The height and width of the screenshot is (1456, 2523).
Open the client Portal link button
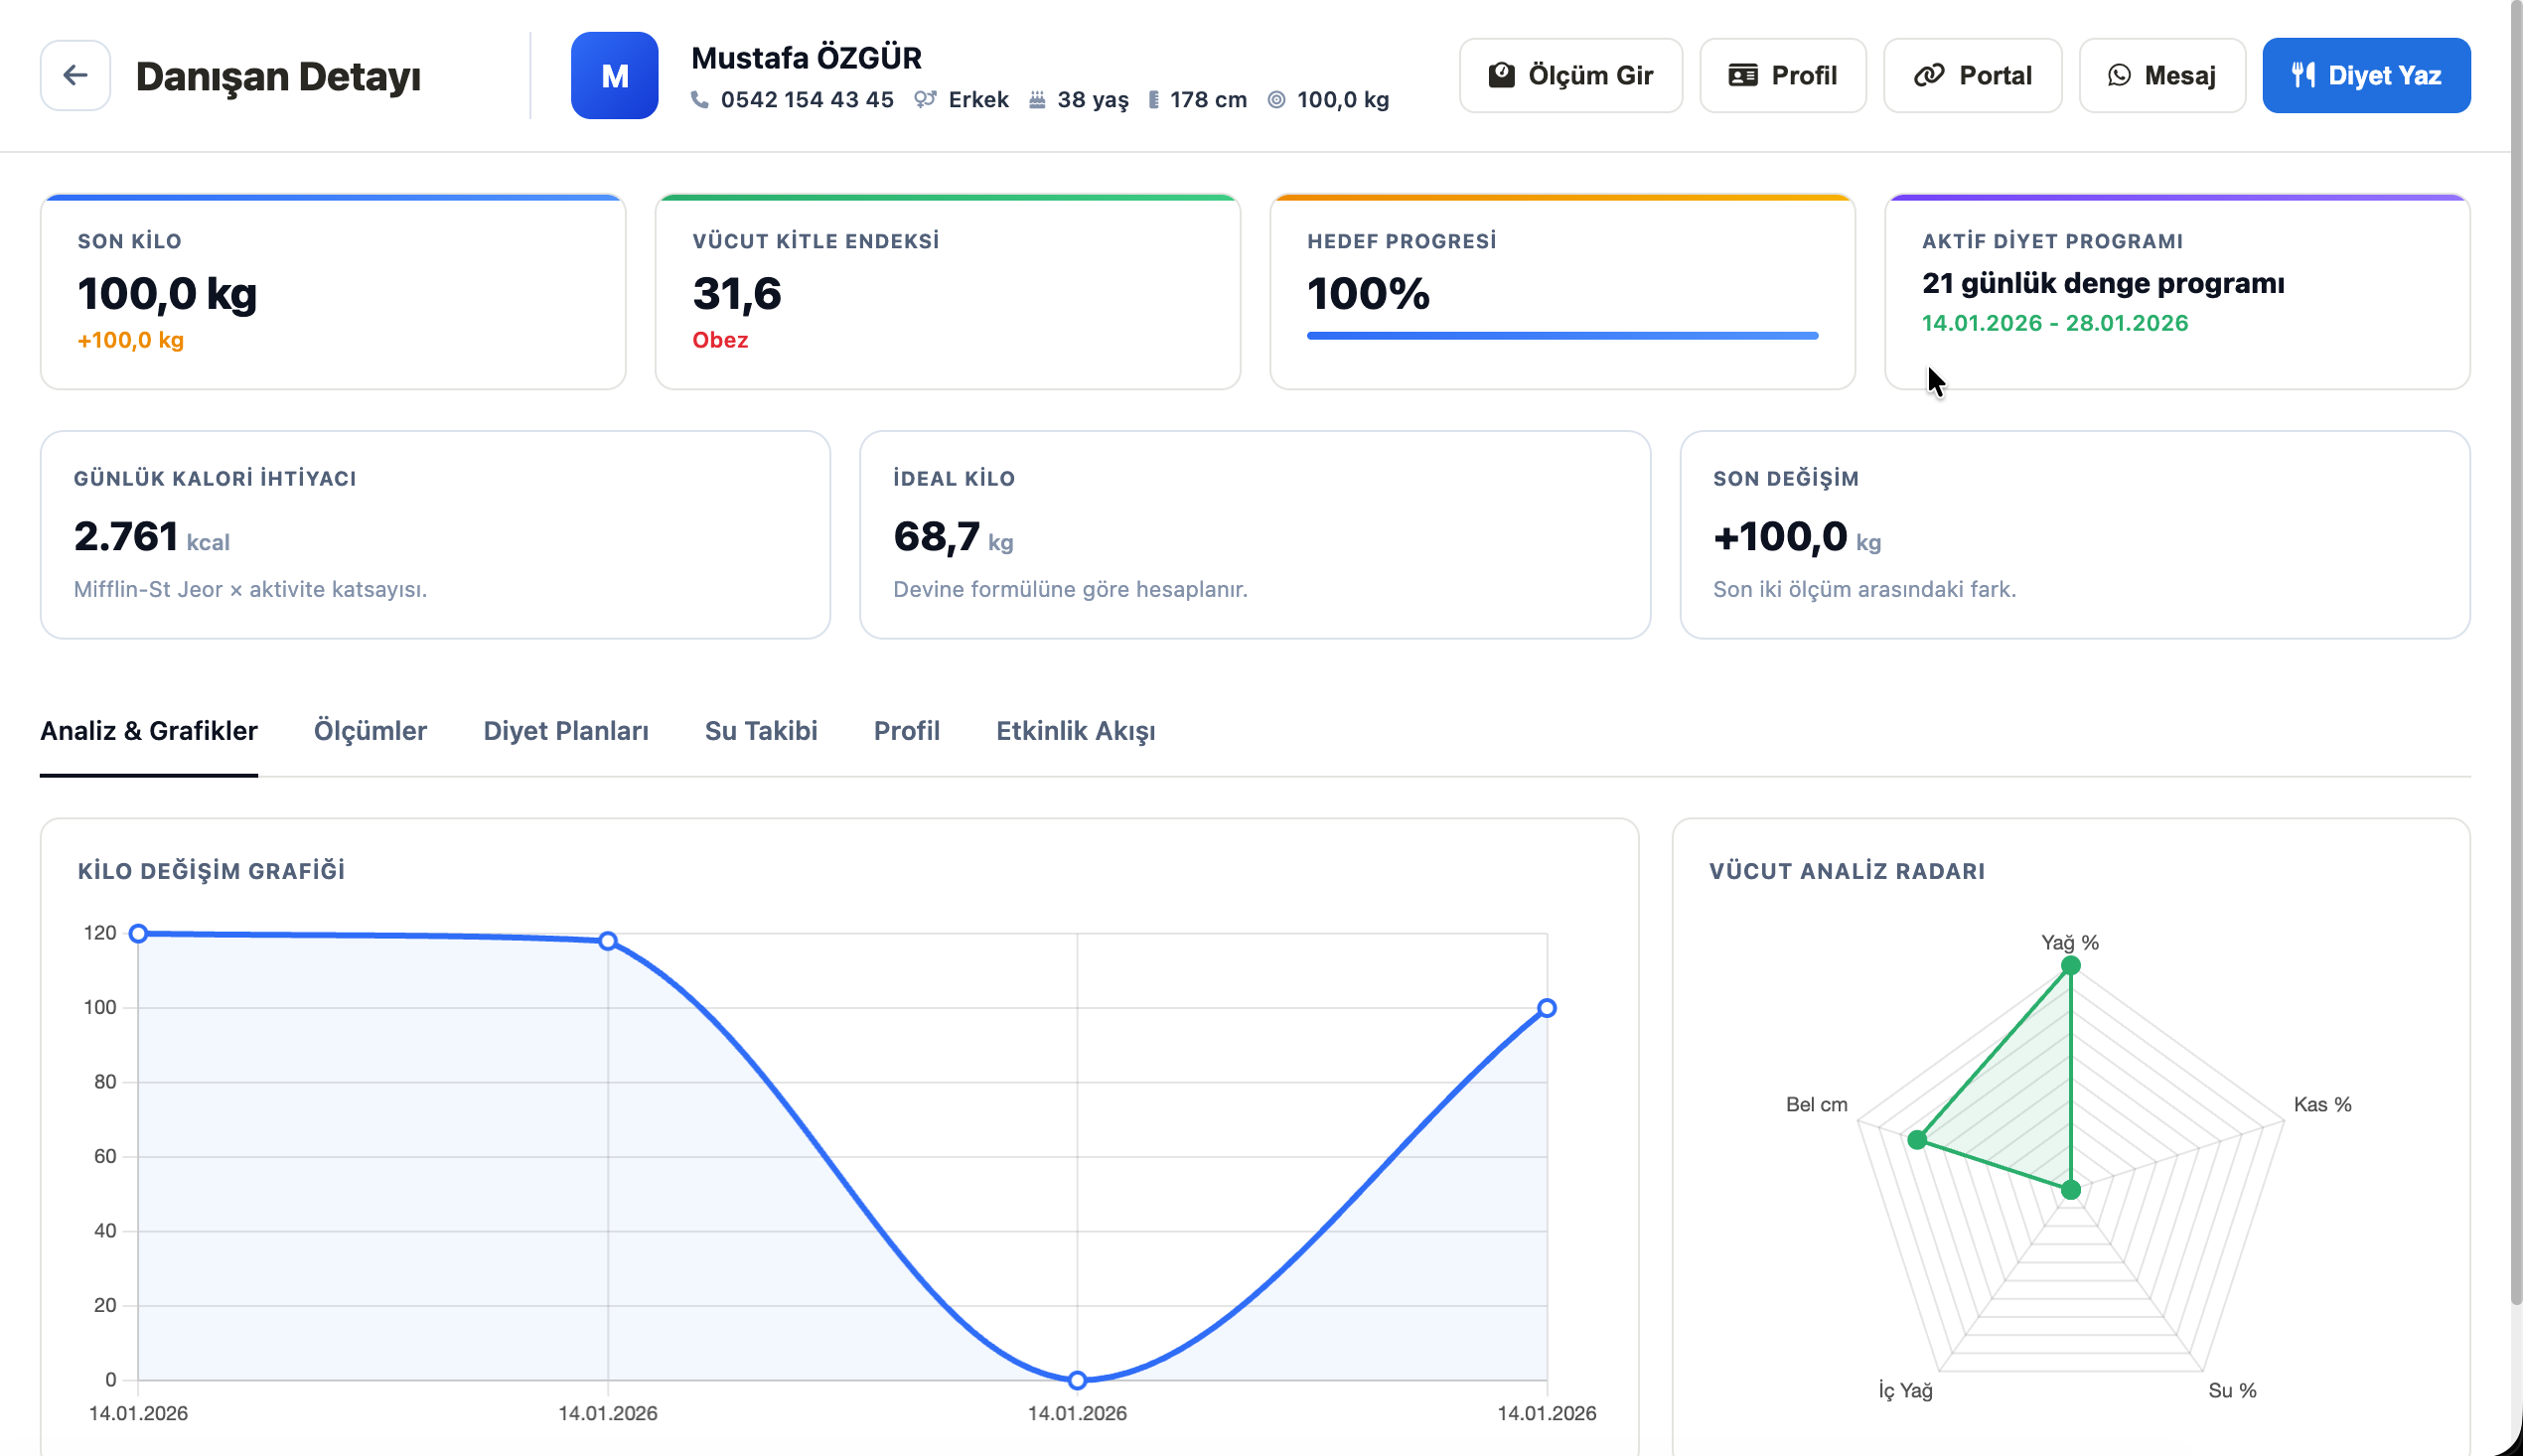(1972, 75)
